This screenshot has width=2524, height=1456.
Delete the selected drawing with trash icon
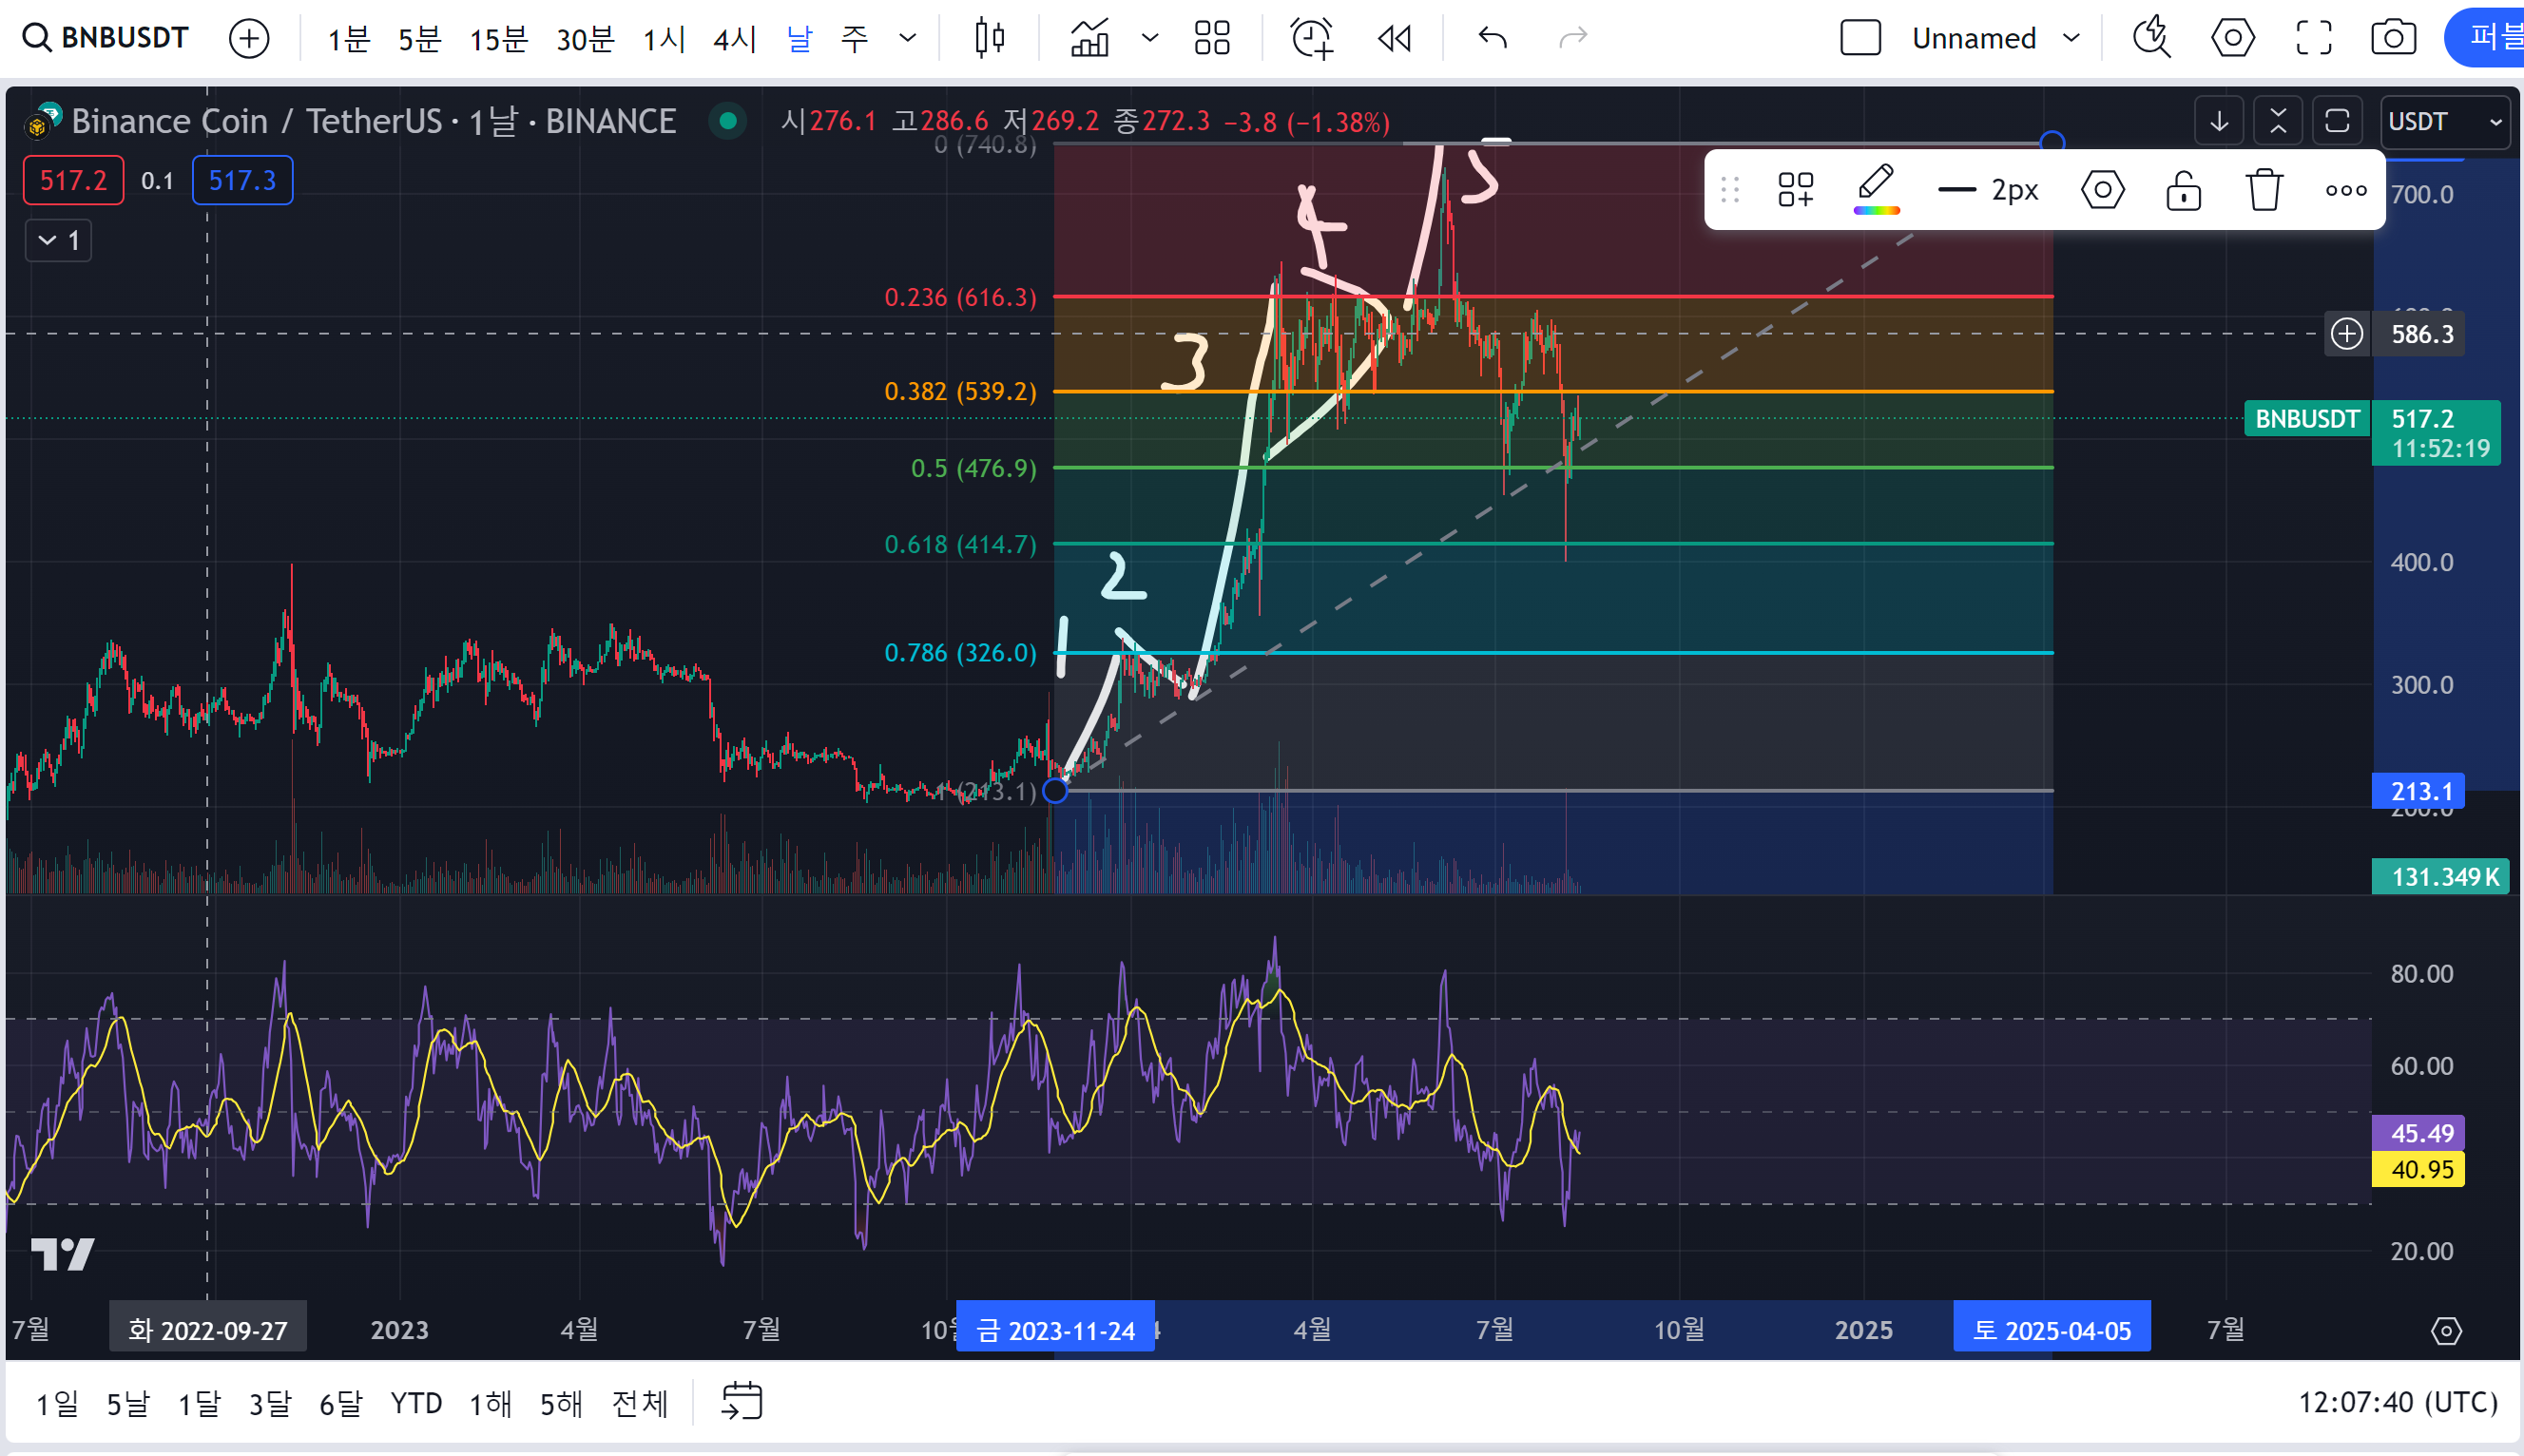(x=2264, y=189)
